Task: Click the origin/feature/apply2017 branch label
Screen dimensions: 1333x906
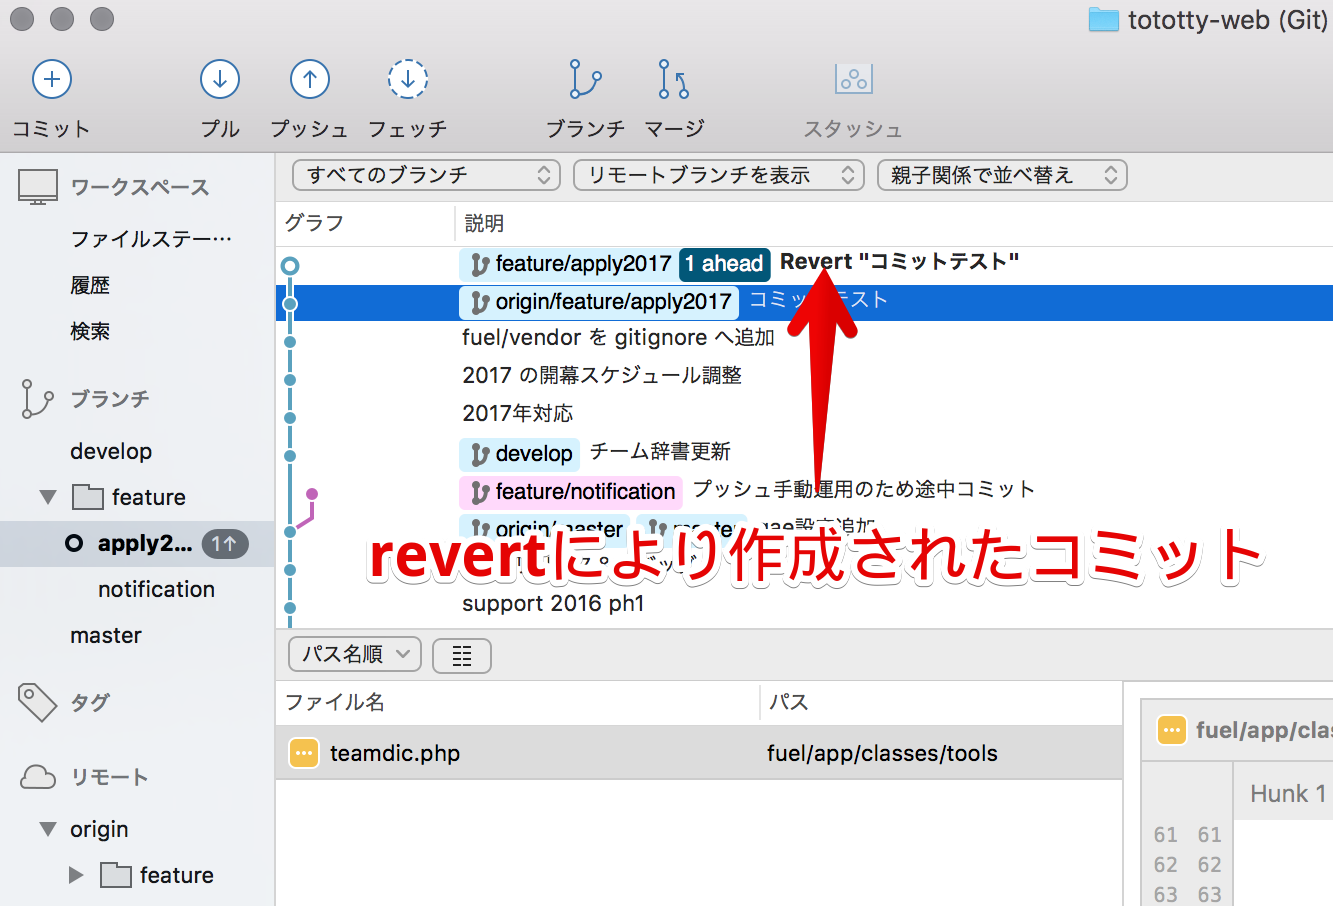Action: pyautogui.click(x=599, y=302)
